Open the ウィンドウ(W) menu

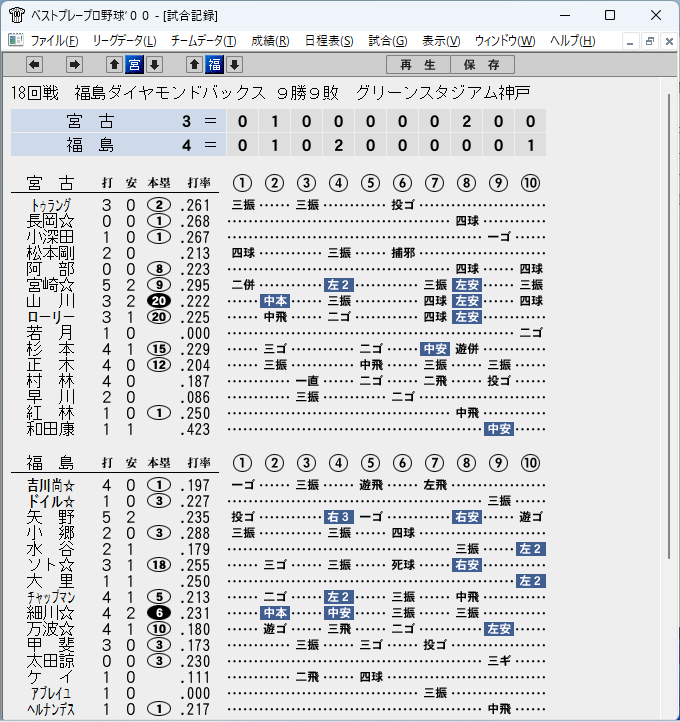[x=505, y=41]
